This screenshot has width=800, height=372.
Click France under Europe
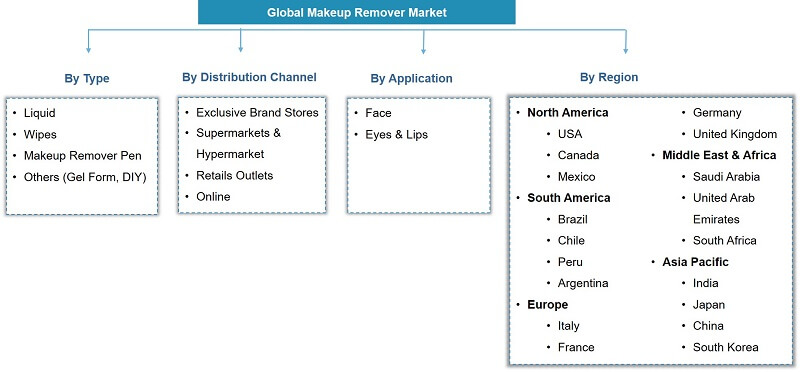coord(576,347)
